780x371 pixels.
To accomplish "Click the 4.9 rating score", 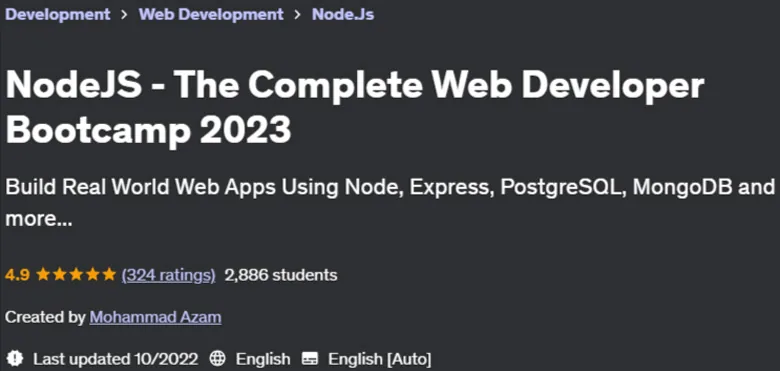I will click(x=17, y=275).
